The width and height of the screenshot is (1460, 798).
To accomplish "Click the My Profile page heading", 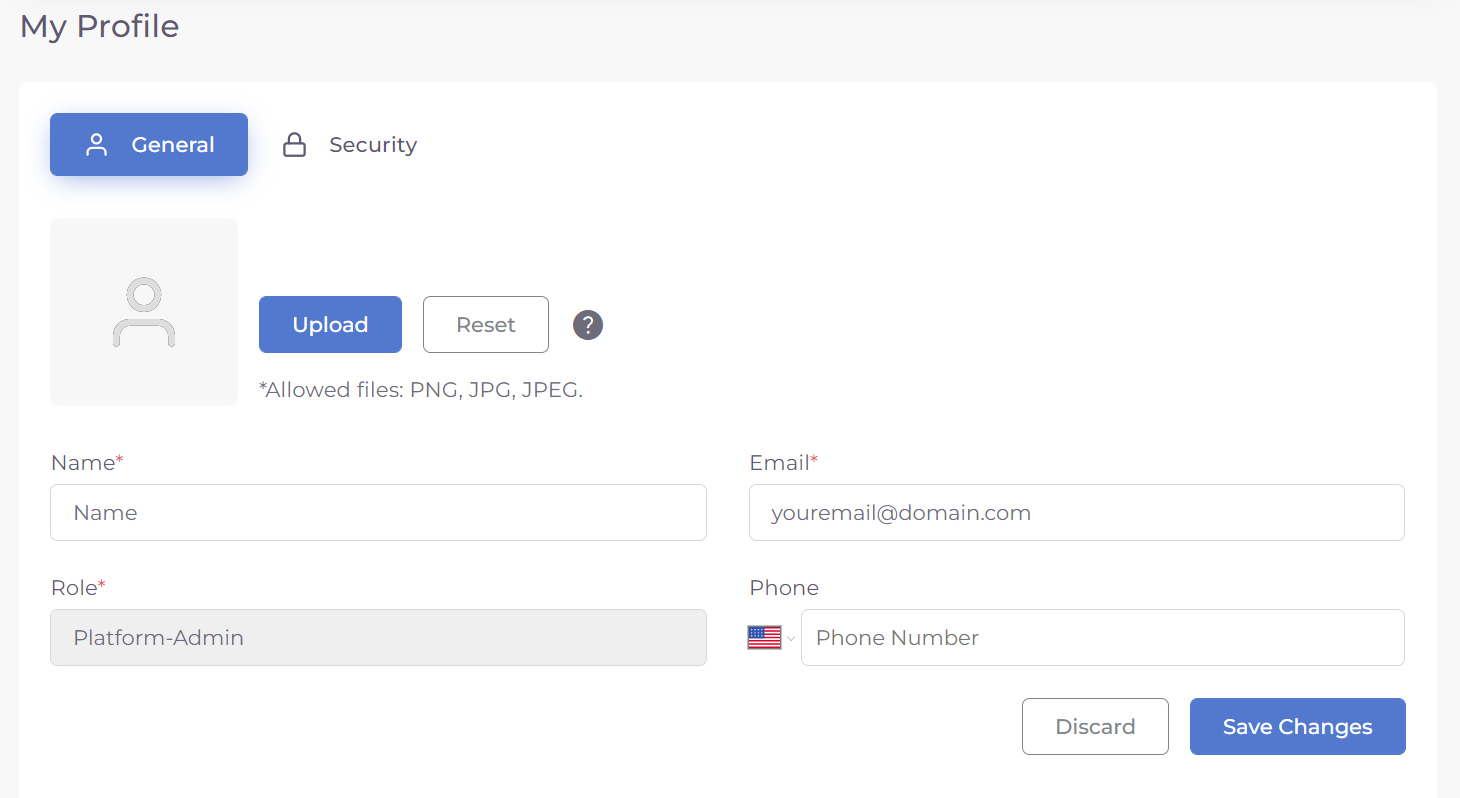I will click(x=100, y=26).
